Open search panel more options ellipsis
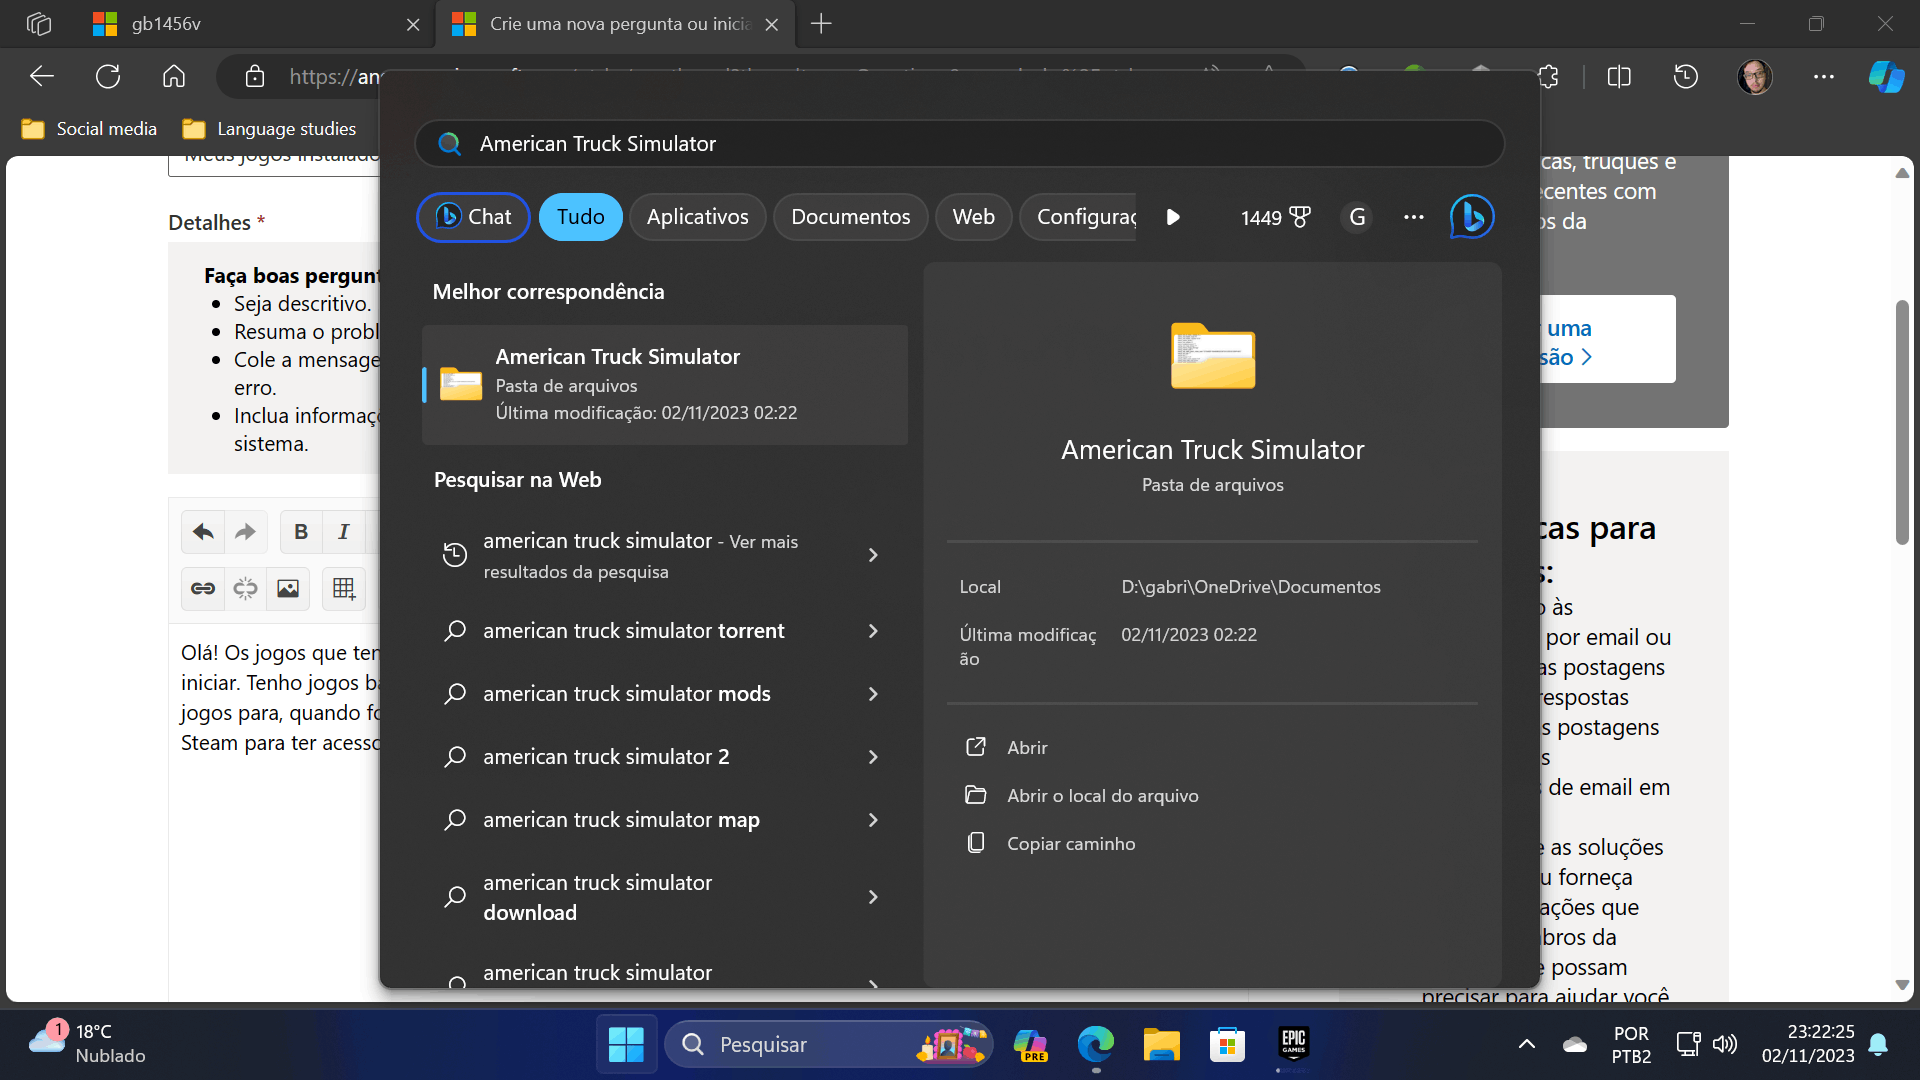The height and width of the screenshot is (1080, 1920). [1413, 217]
